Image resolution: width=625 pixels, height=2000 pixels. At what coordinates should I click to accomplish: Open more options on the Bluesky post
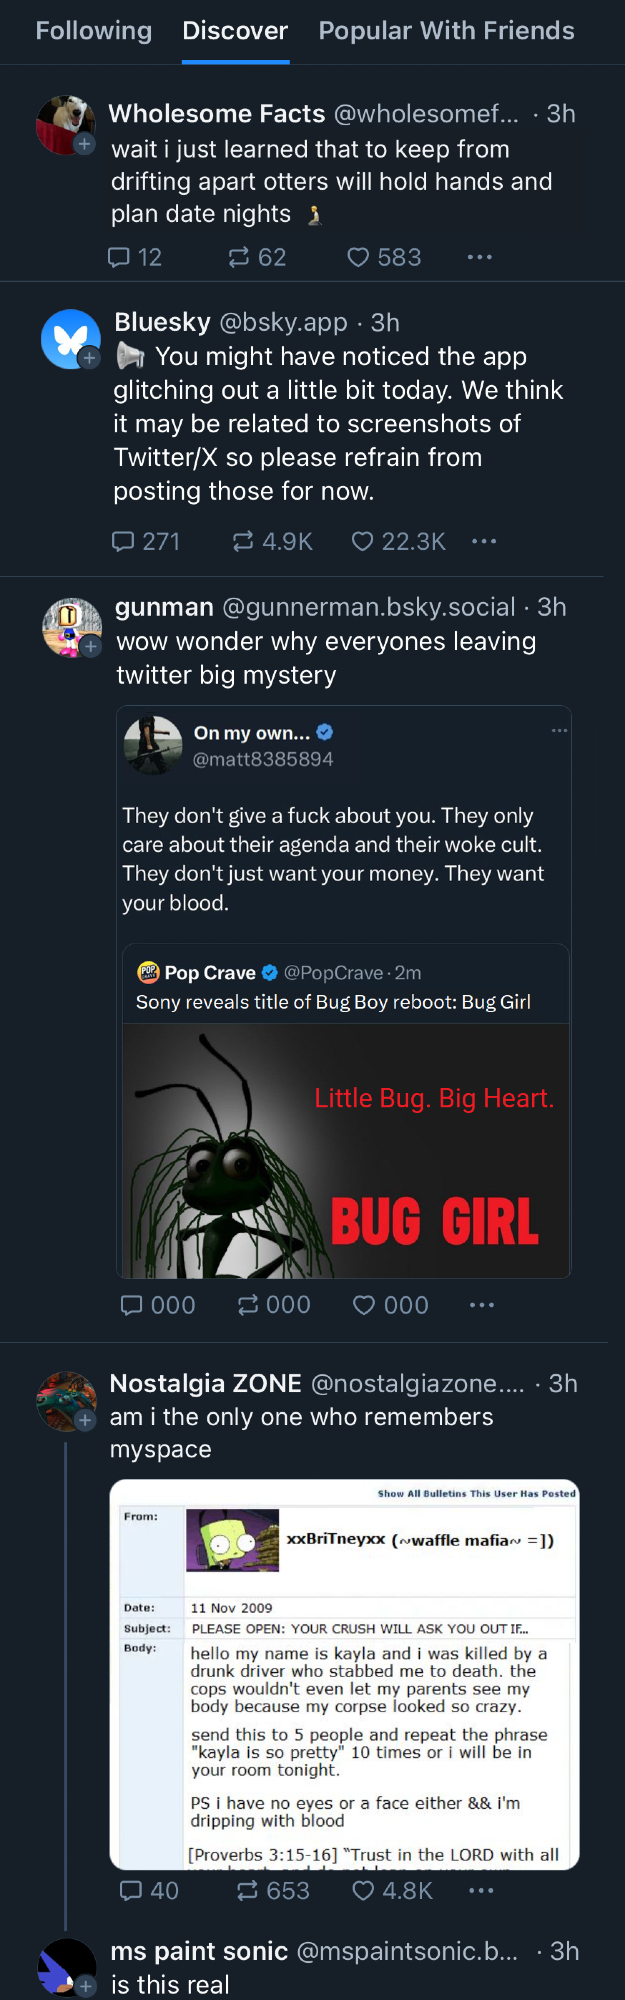tap(484, 542)
